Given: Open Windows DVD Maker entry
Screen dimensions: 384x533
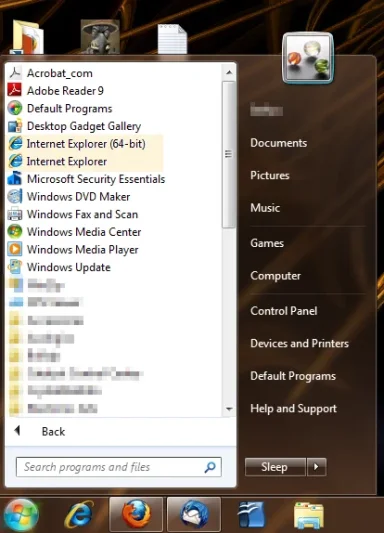Looking at the screenshot, I should 78,197.
